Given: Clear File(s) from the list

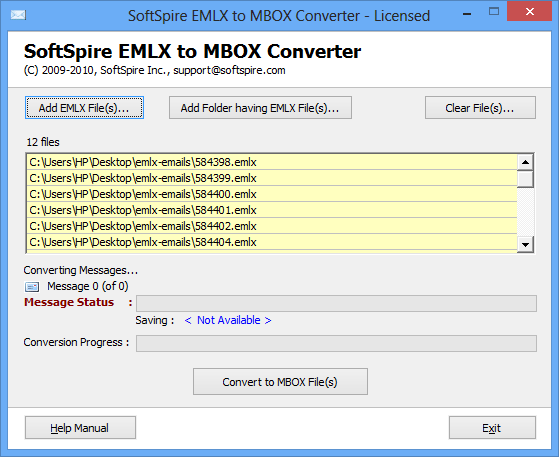Looking at the screenshot, I should (480, 108).
